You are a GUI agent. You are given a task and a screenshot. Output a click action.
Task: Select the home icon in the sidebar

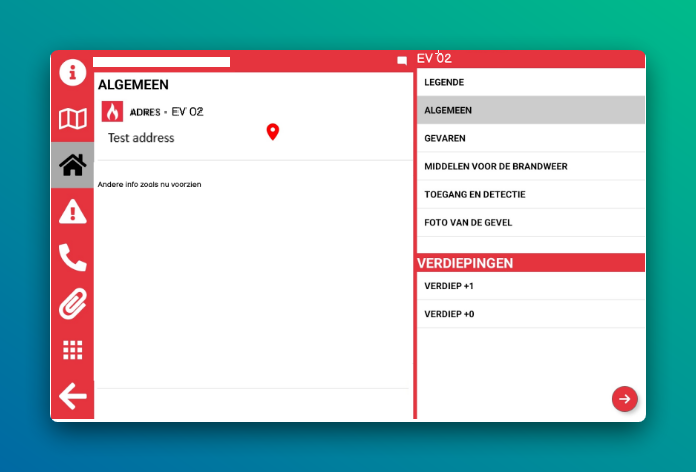click(x=72, y=165)
